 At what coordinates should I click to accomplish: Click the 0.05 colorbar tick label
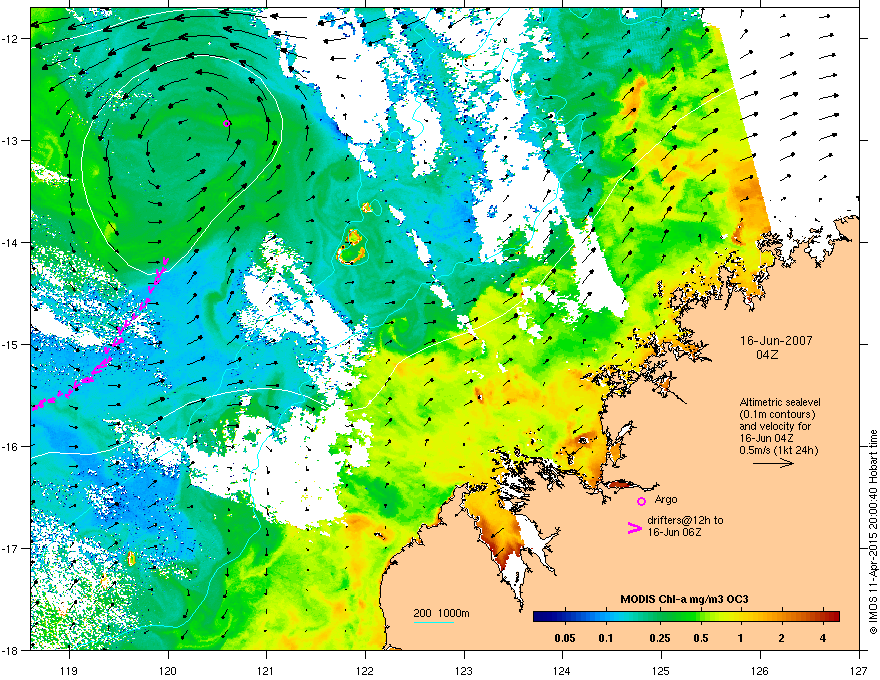coord(565,638)
